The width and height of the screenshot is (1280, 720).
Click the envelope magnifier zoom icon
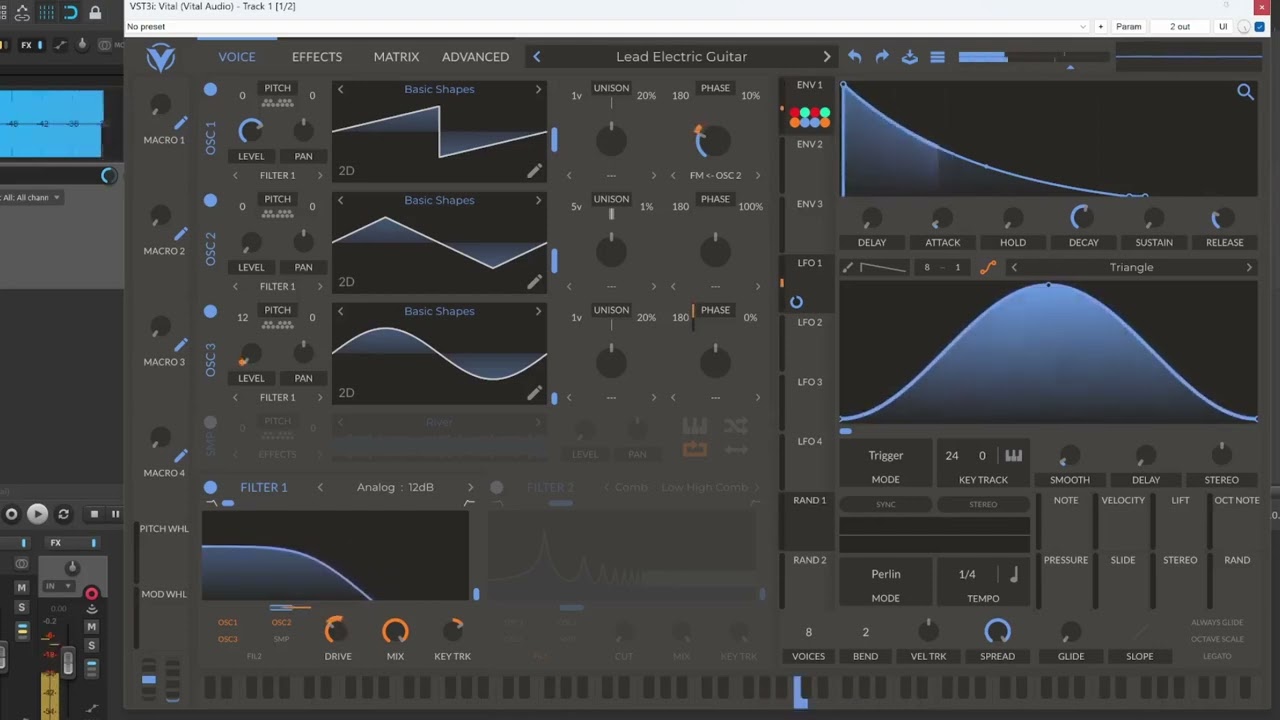pyautogui.click(x=1245, y=92)
